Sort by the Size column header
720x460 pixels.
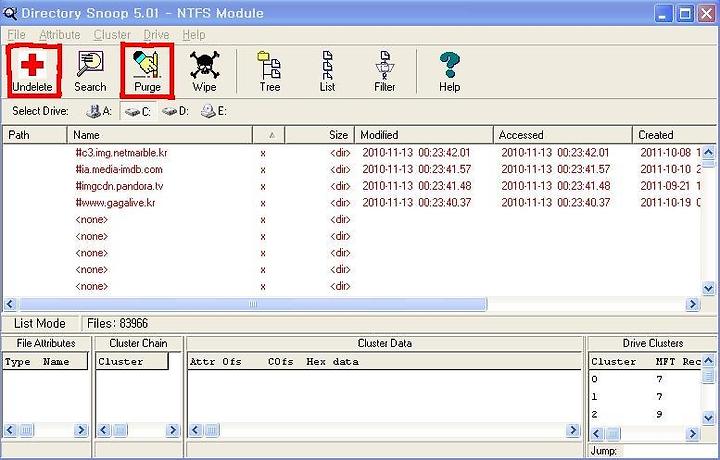coord(320,135)
